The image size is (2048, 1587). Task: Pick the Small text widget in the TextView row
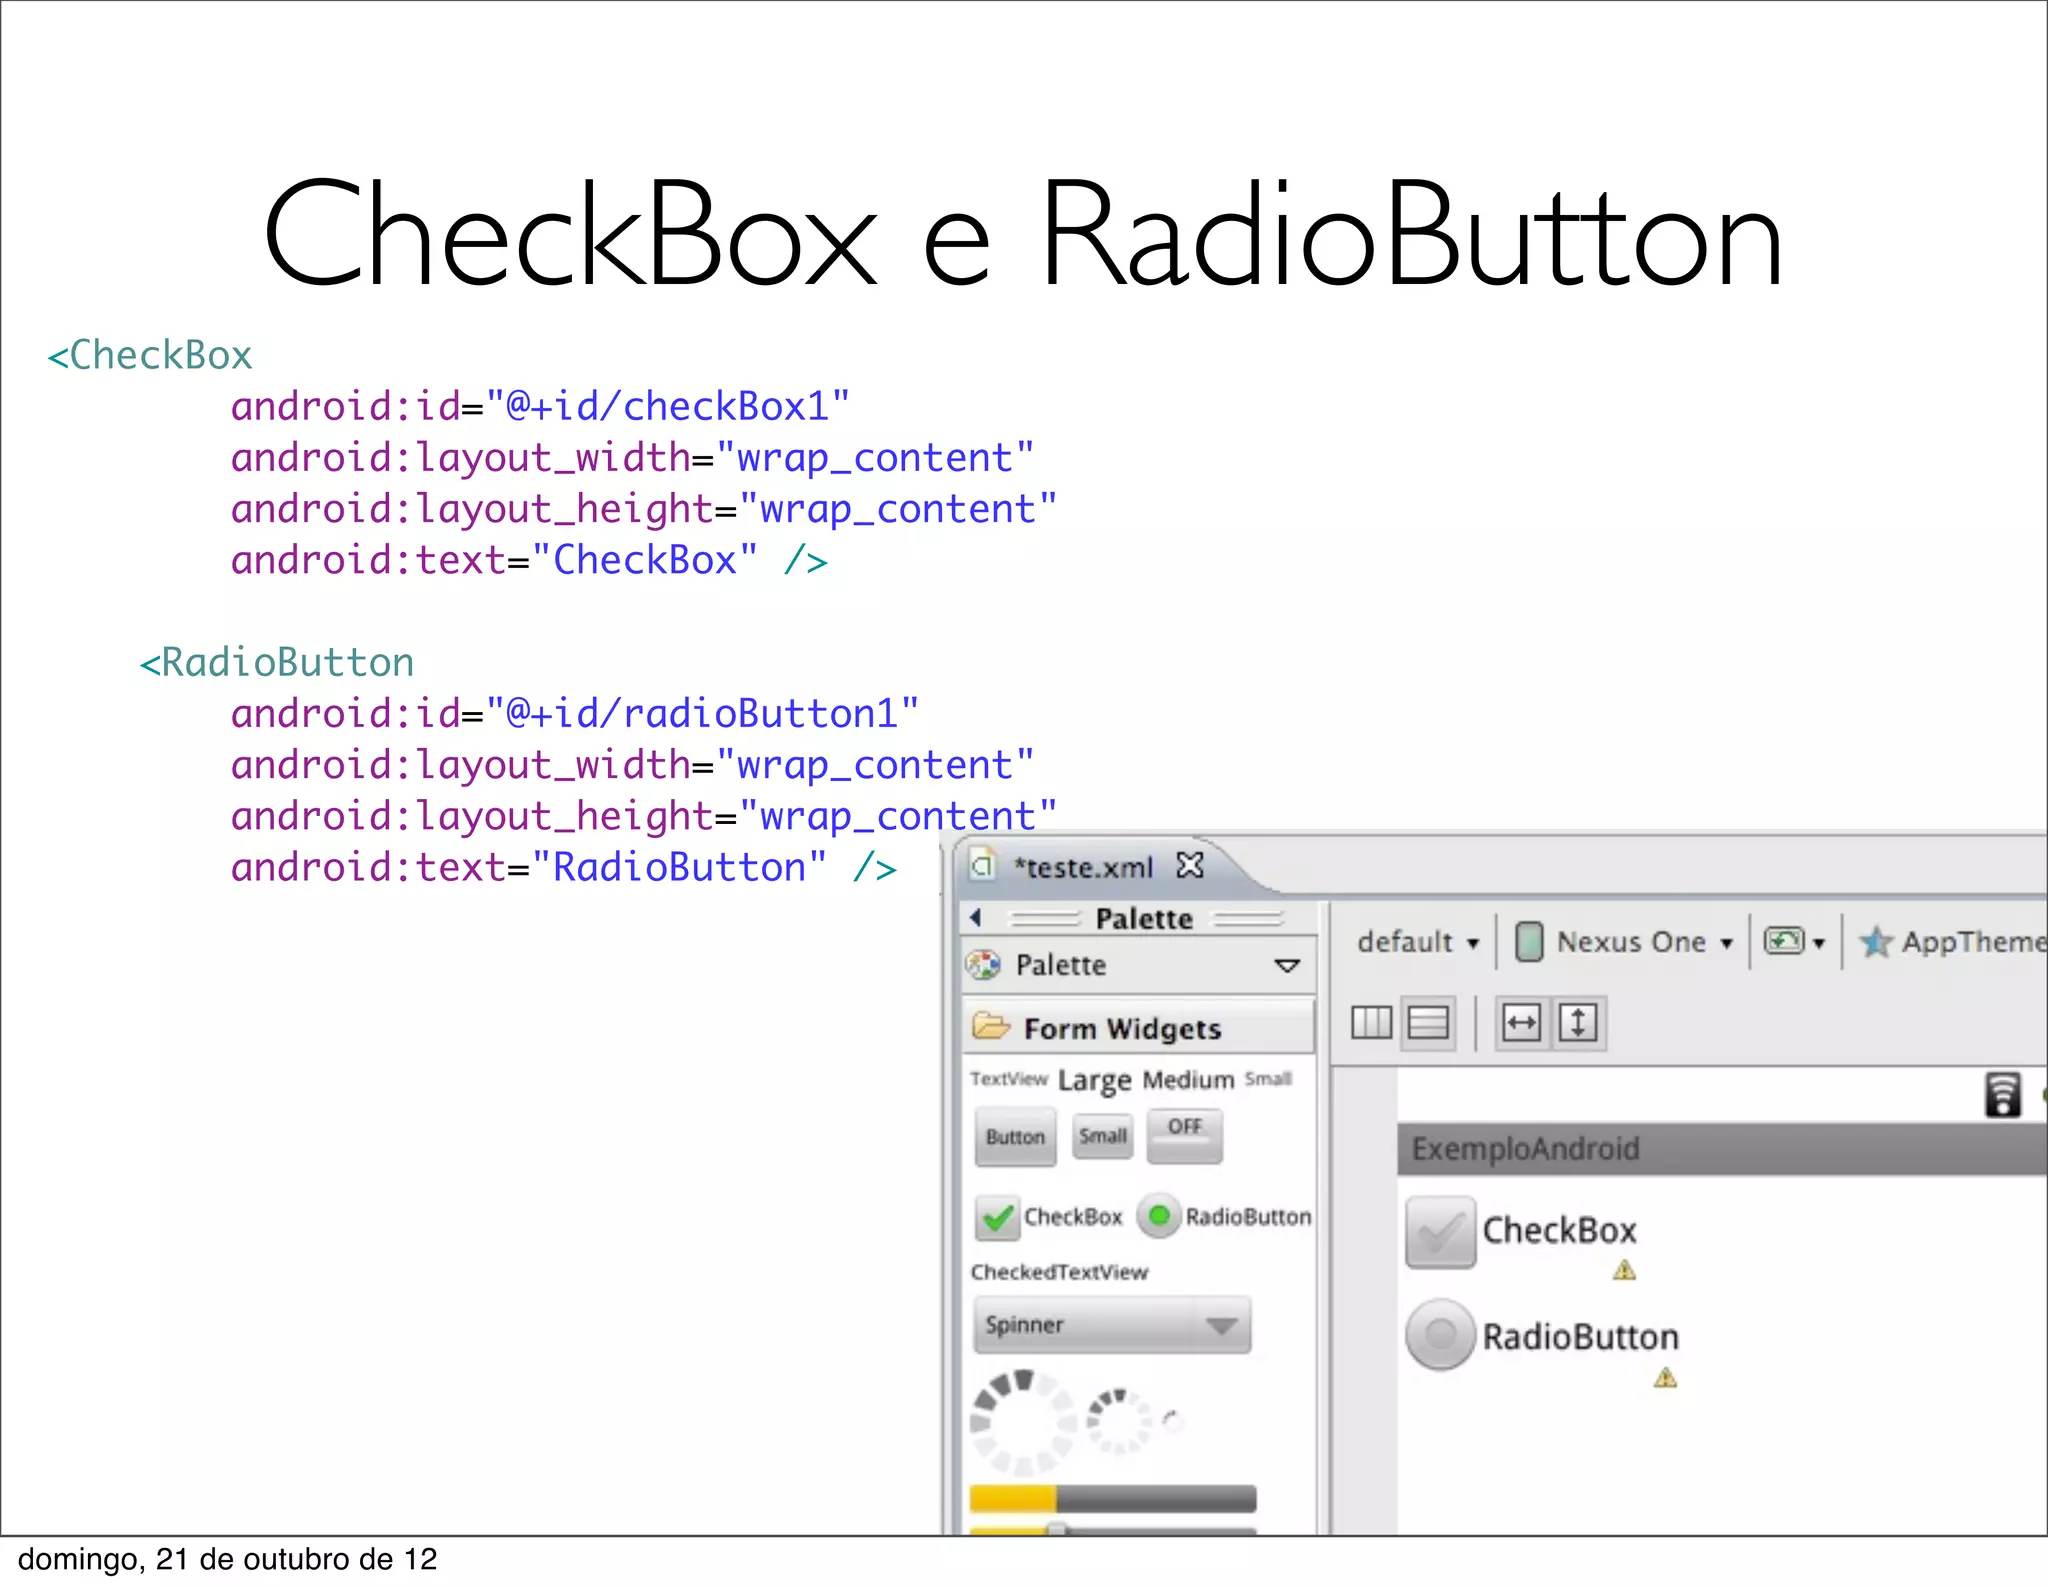tap(1268, 1079)
